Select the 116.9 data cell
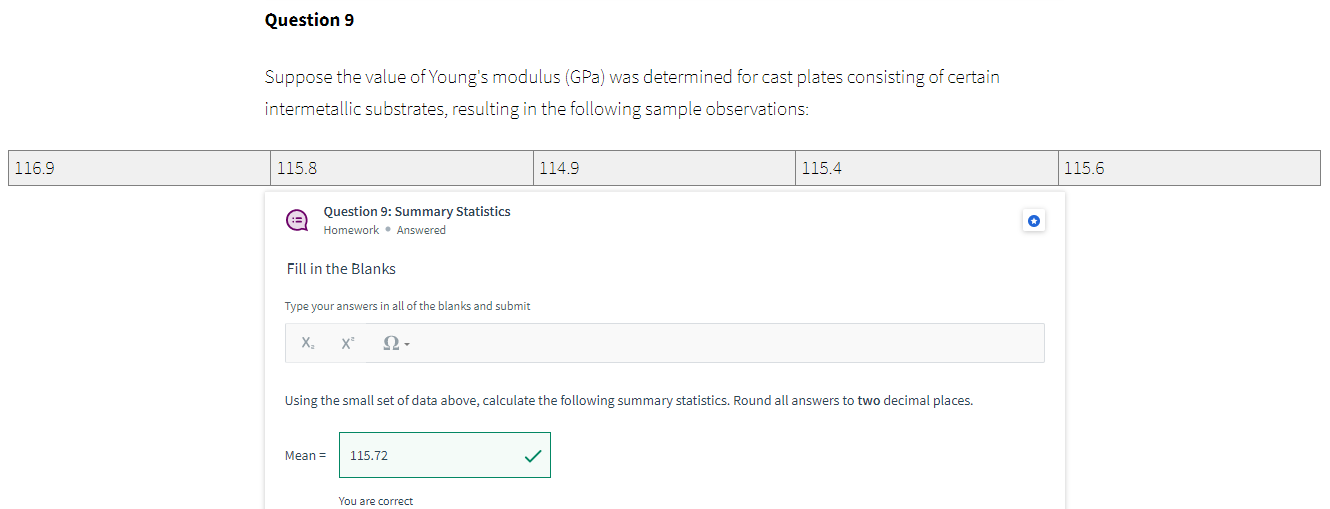Screen dimensions: 1330x509 point(138,168)
